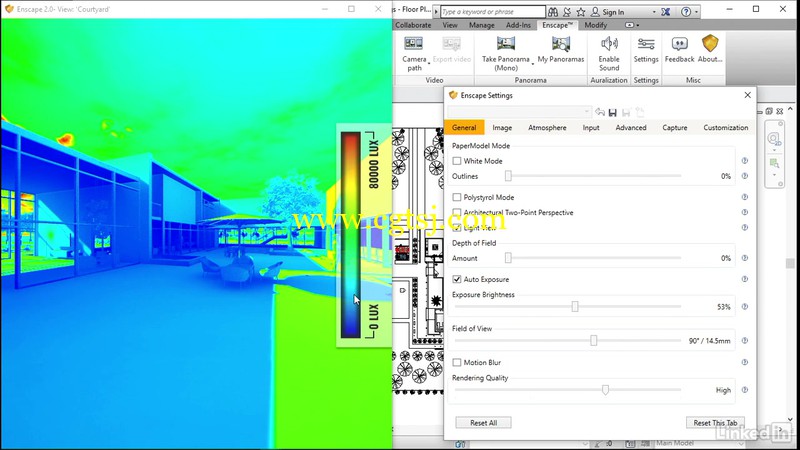Switch to the Atmosphere tab
Viewport: 800px width, 450px height.
pyautogui.click(x=547, y=128)
